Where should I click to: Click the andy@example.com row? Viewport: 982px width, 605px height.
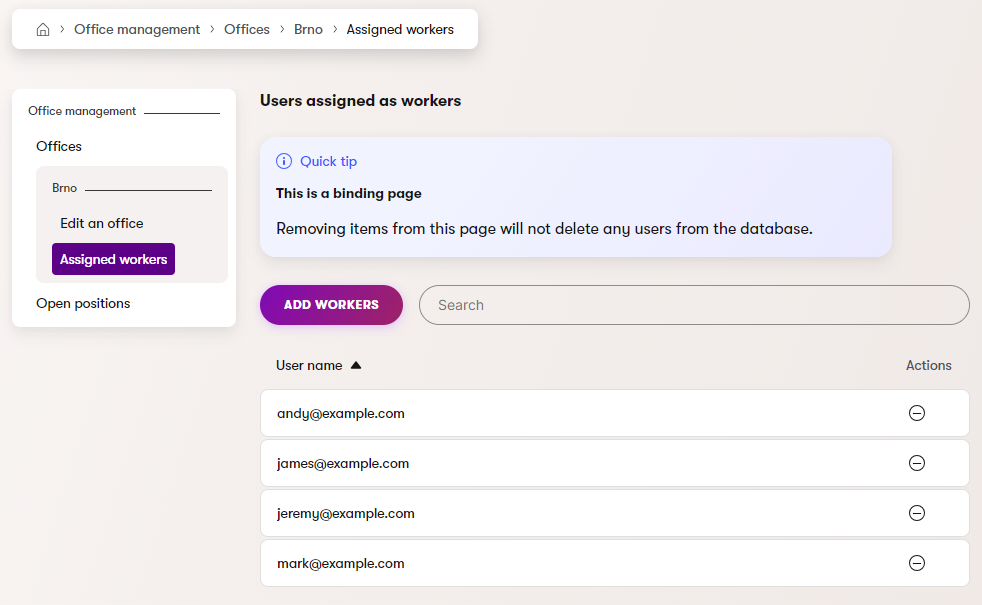(341, 413)
